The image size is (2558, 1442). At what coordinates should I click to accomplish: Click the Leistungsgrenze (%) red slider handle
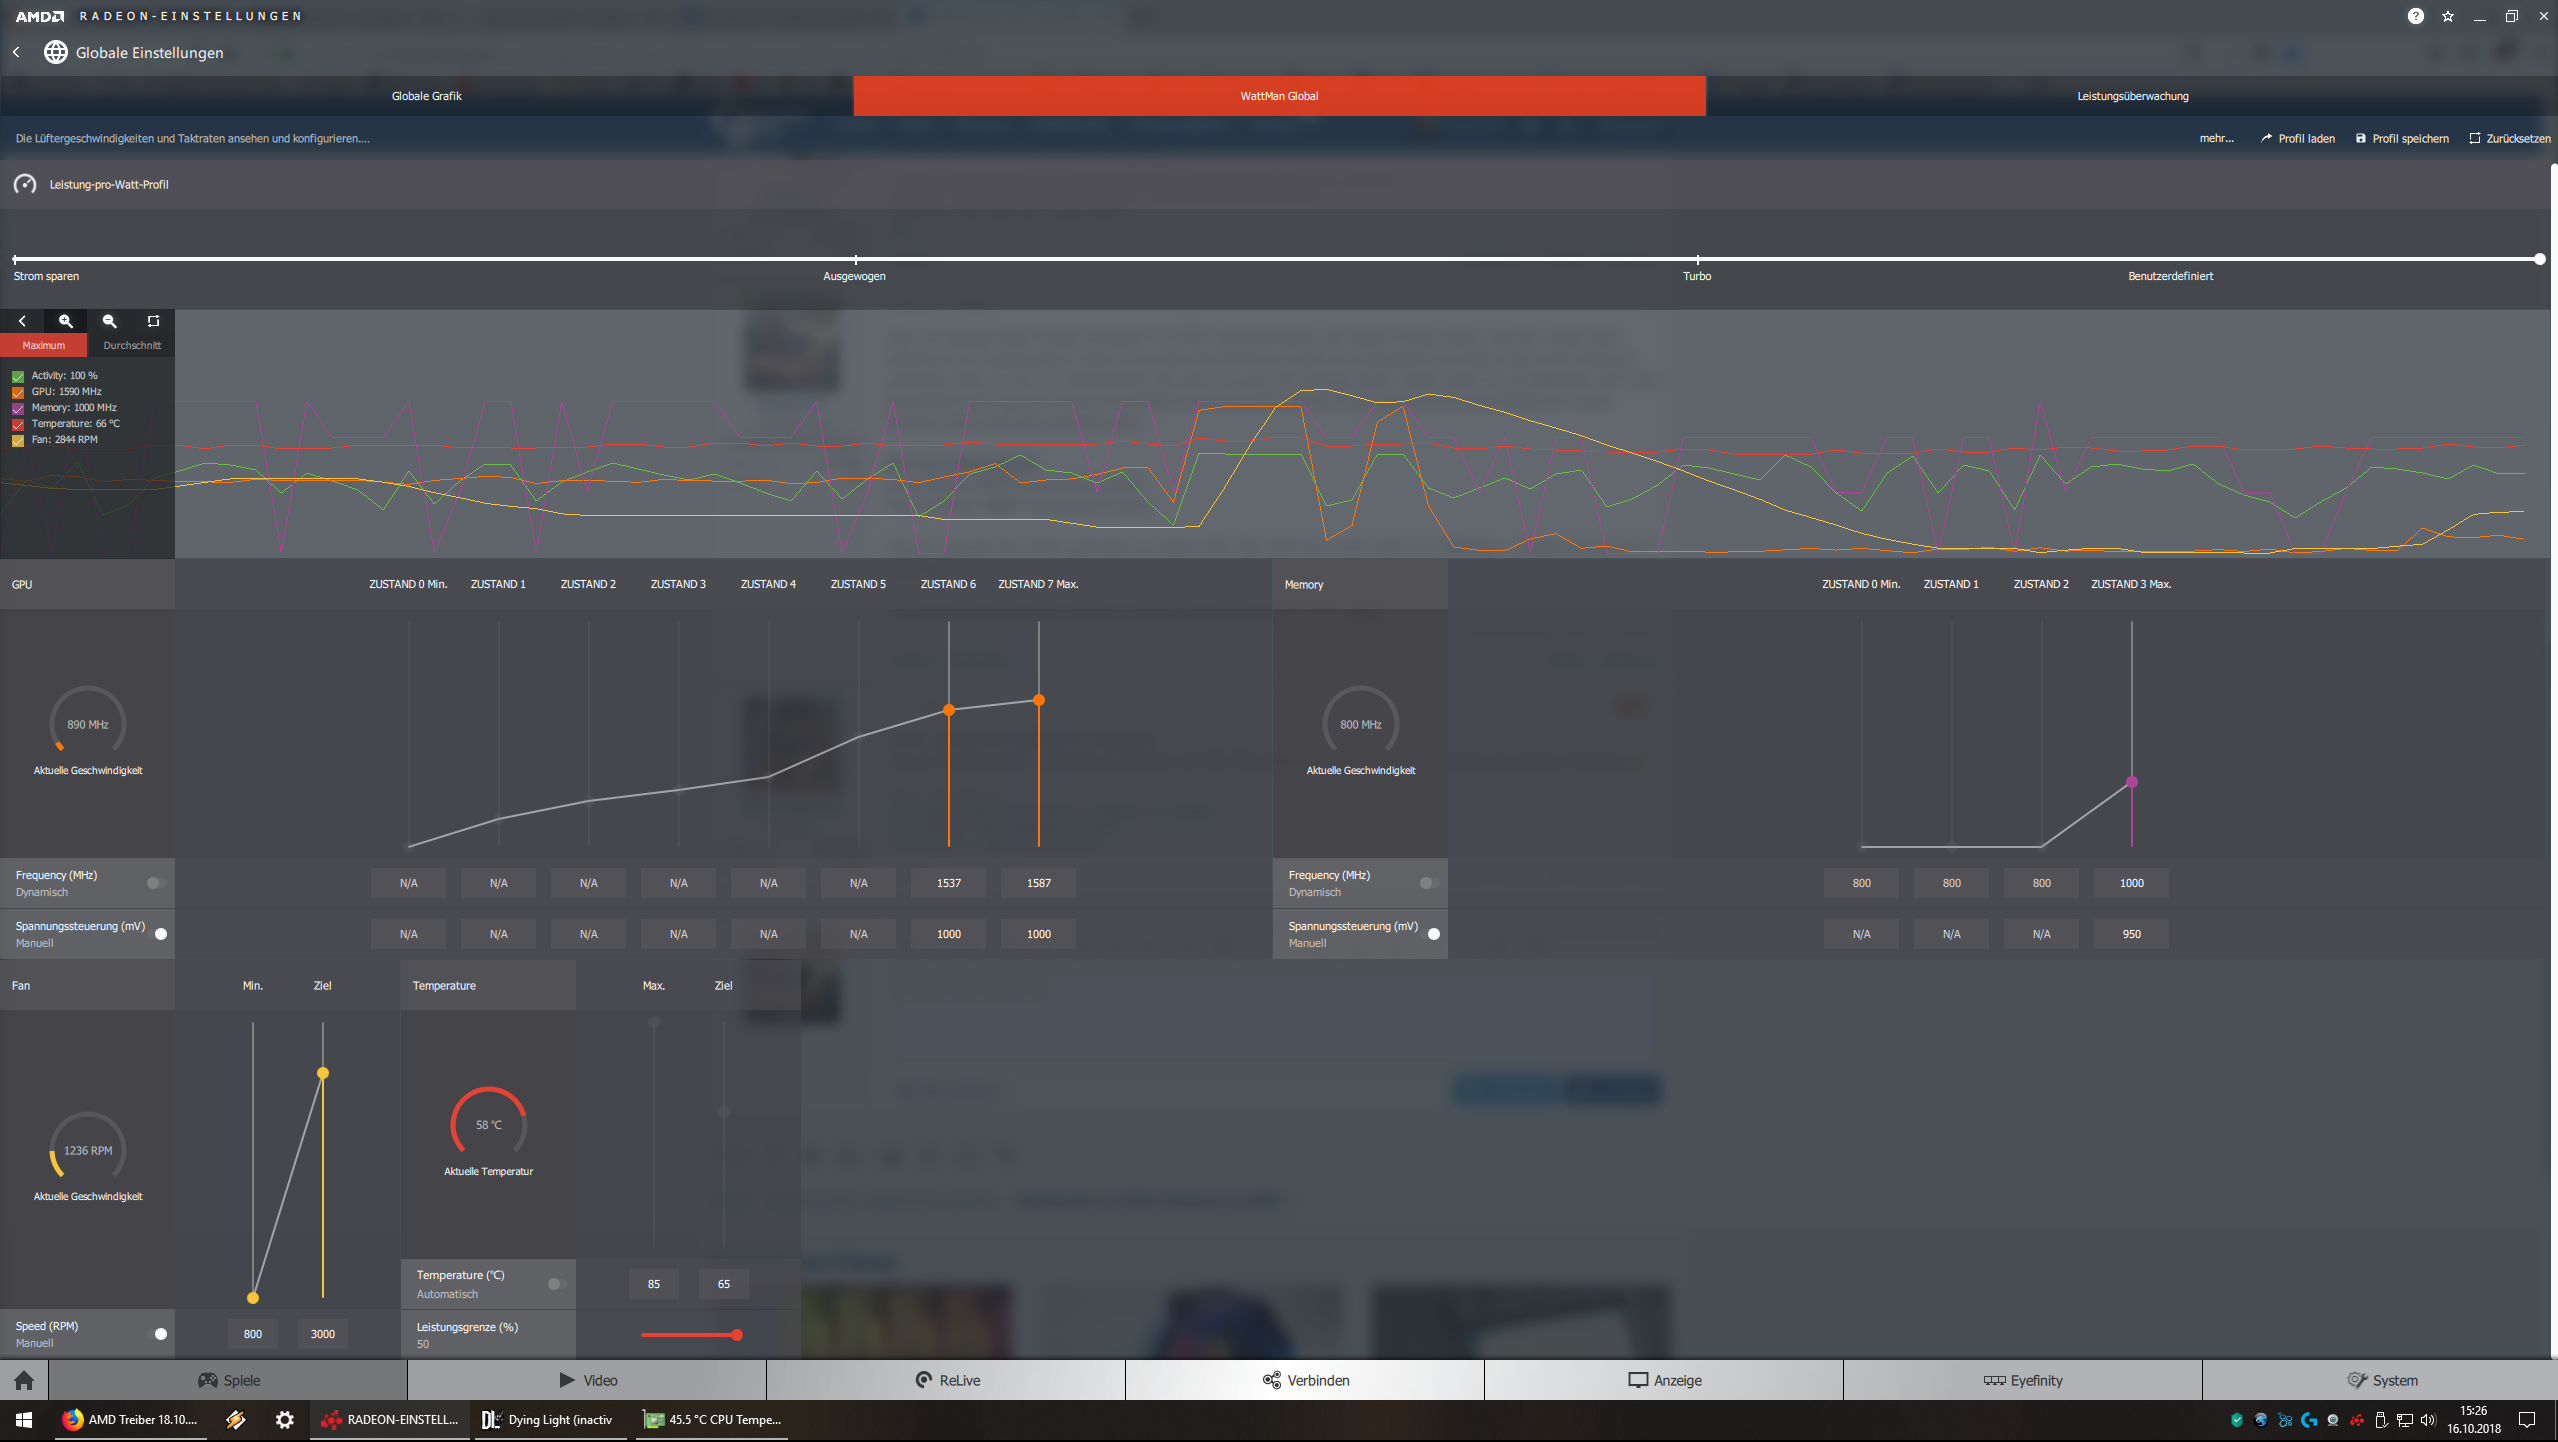coord(737,1335)
